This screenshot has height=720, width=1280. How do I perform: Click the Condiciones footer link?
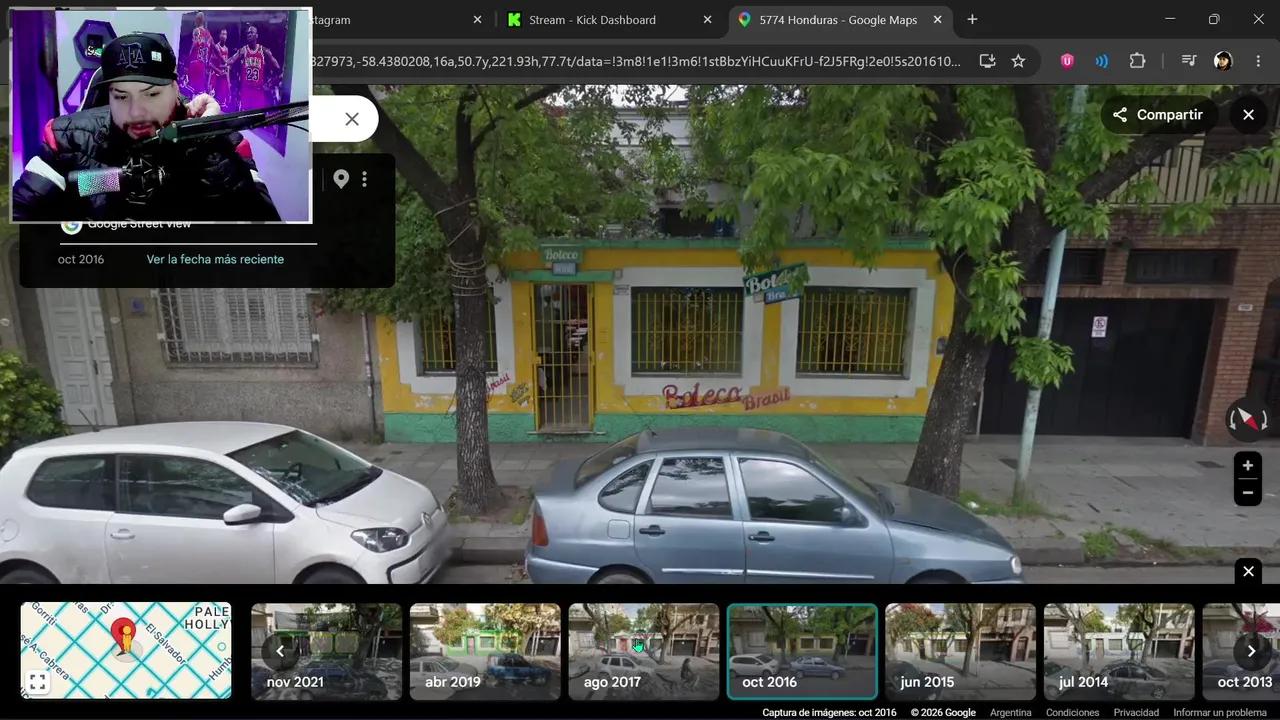point(1072,713)
